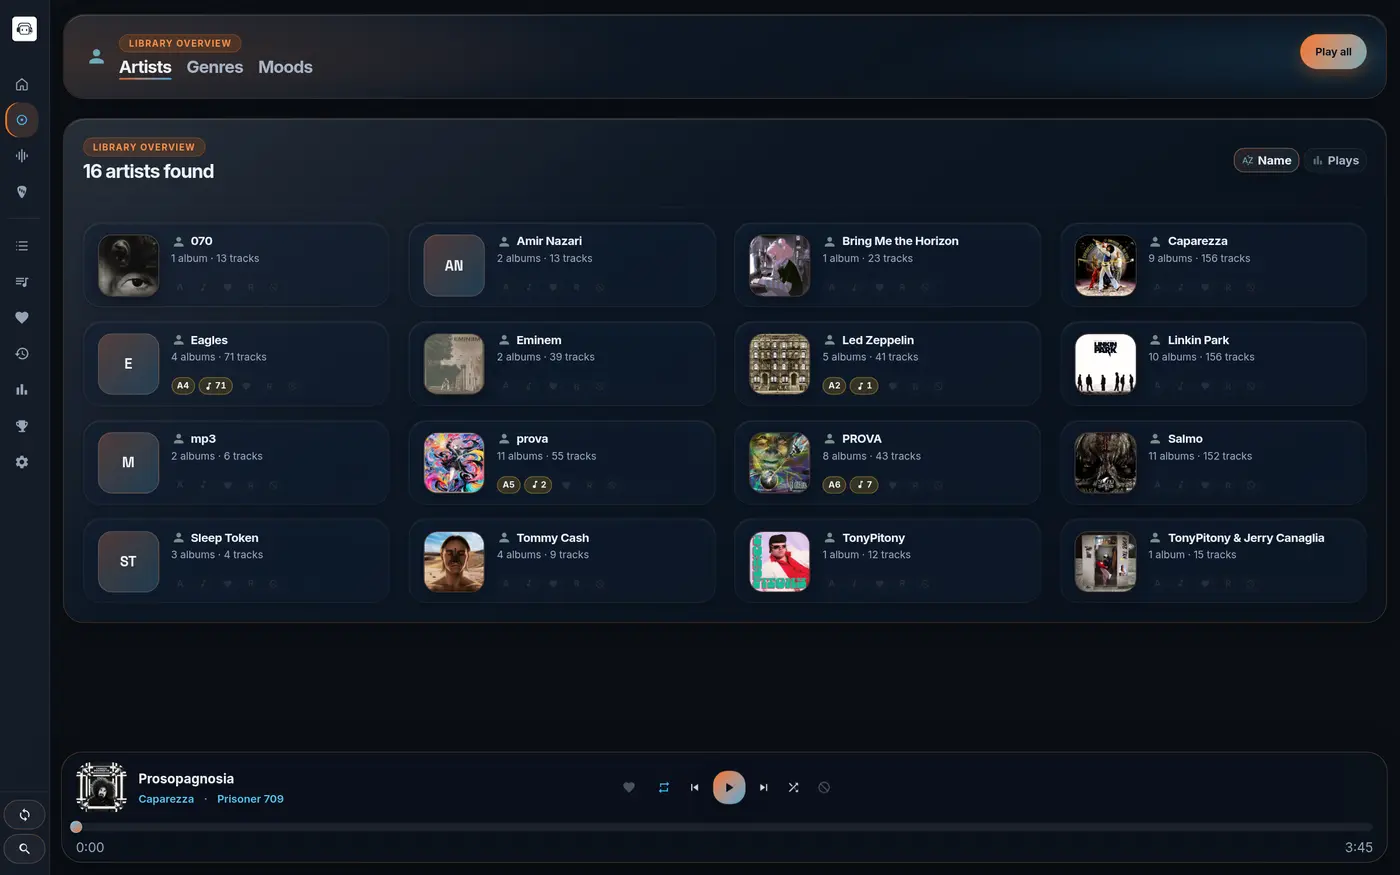This screenshot has height=875, width=1400.
Task: Click the Eagles 71 tracks badge
Action: click(x=216, y=386)
